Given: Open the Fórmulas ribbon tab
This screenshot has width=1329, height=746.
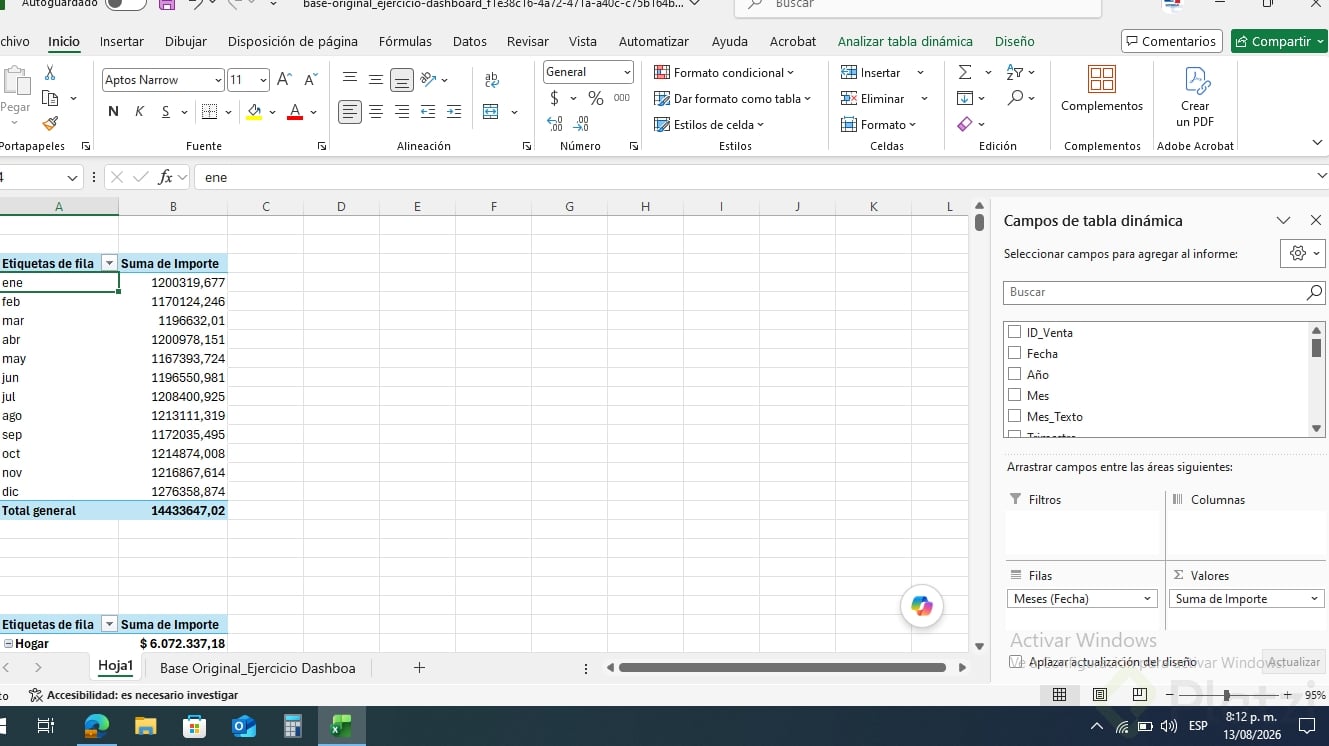Looking at the screenshot, I should coord(405,41).
